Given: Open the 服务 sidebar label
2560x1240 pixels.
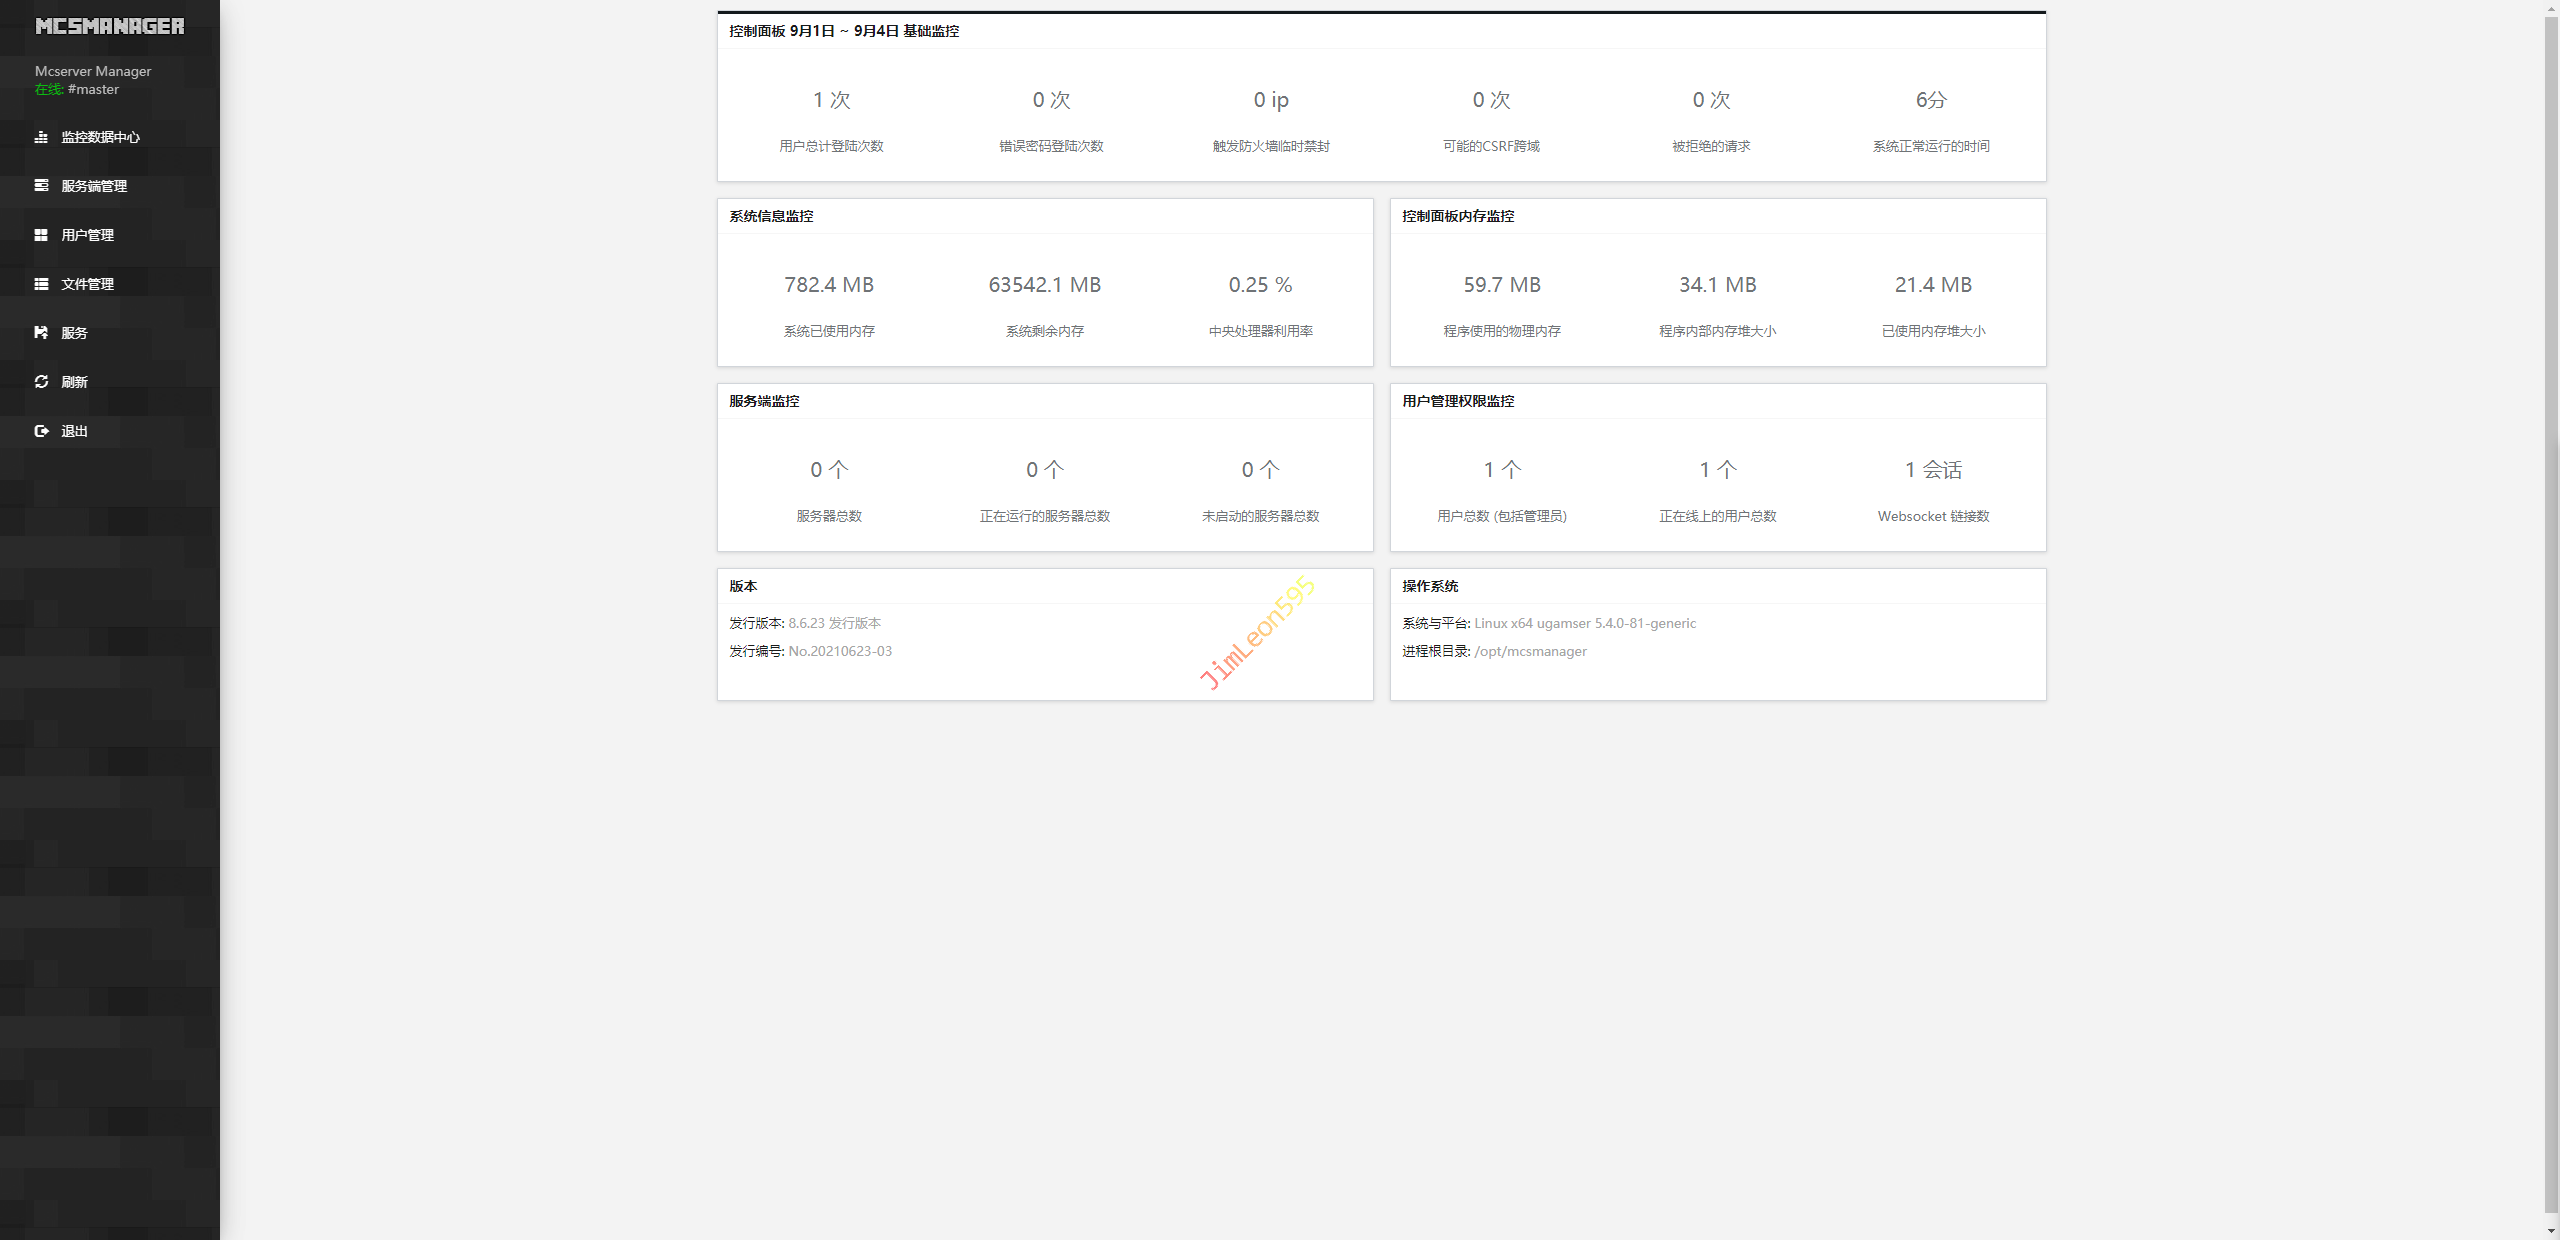Looking at the screenshot, I should tap(75, 333).
